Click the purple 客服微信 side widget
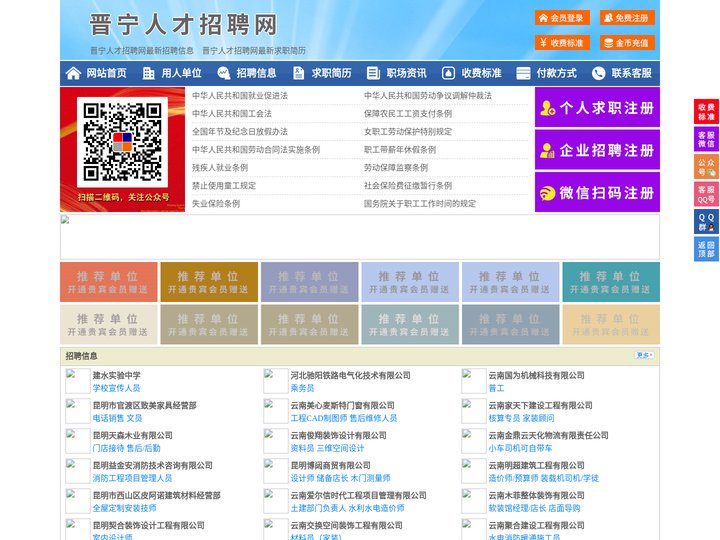720x540 pixels. point(706,139)
